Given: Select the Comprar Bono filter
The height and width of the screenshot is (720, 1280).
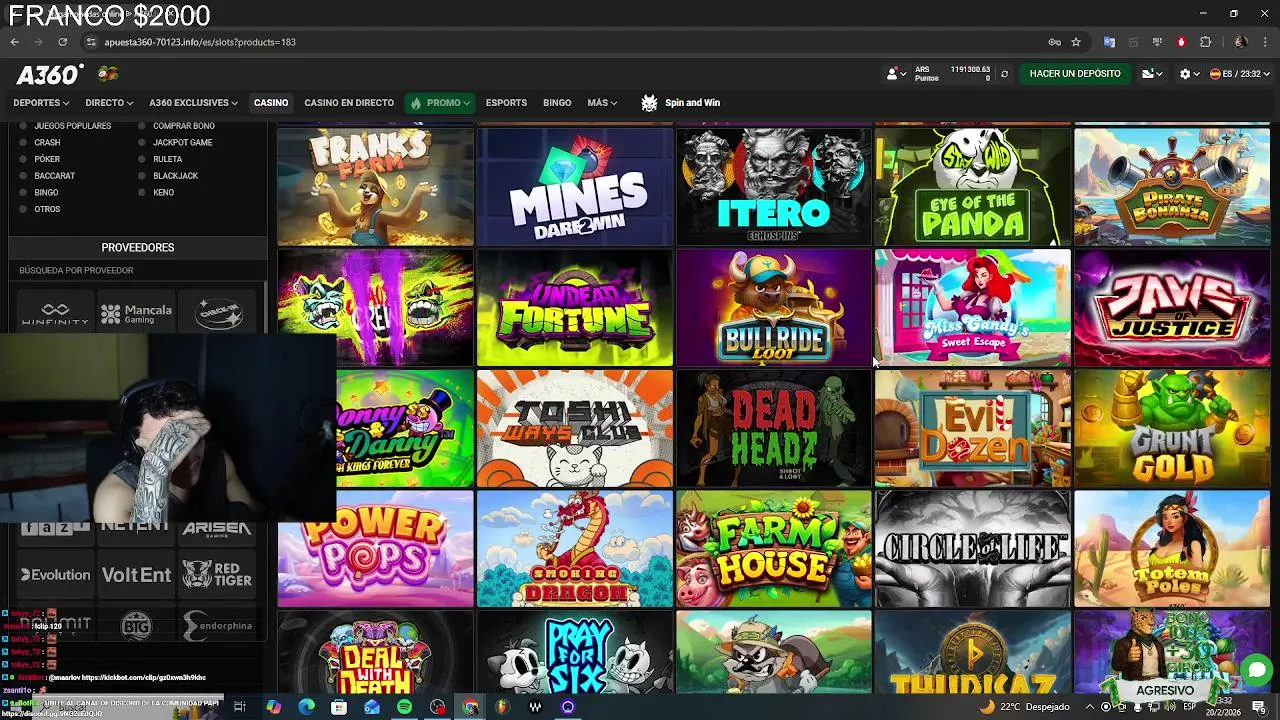Looking at the screenshot, I should 177,126.
